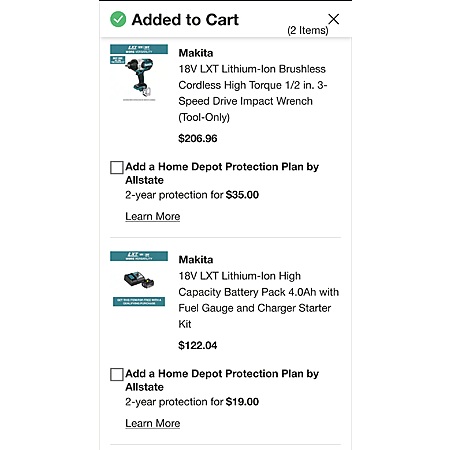Open Learn More under the $19.00 plan

pyautogui.click(x=153, y=423)
